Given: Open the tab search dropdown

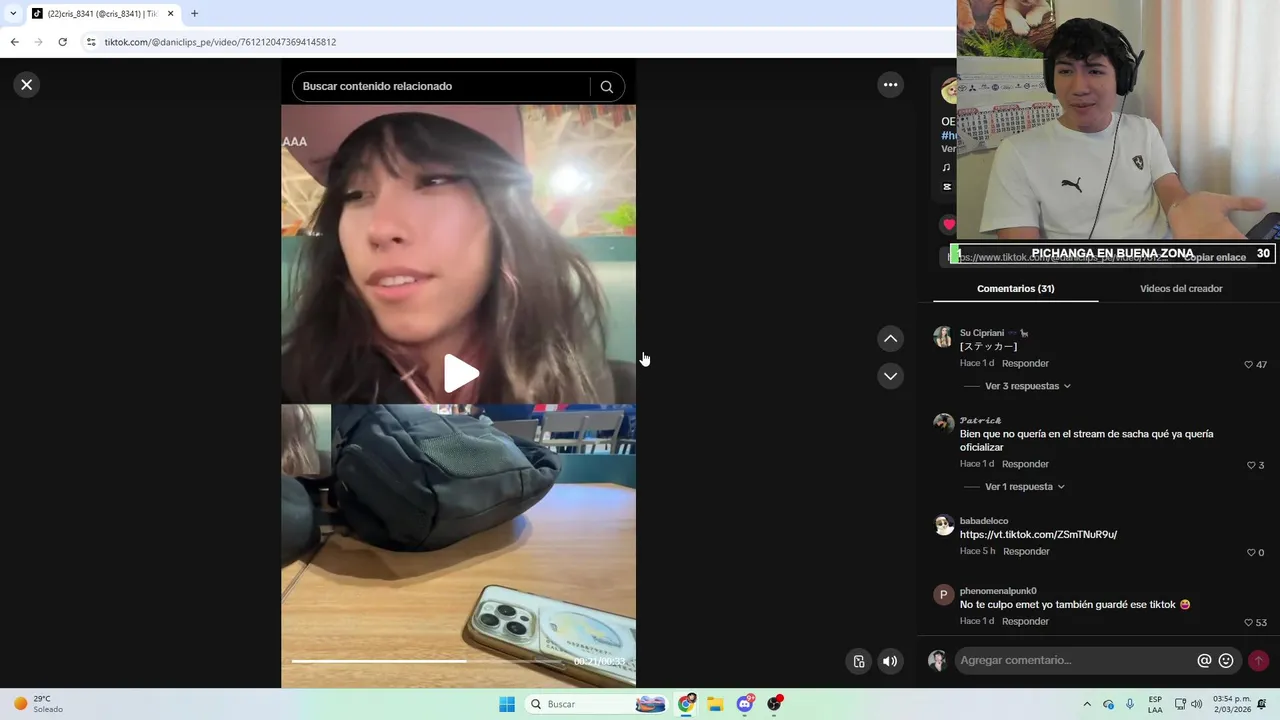Looking at the screenshot, I should coord(12,14).
